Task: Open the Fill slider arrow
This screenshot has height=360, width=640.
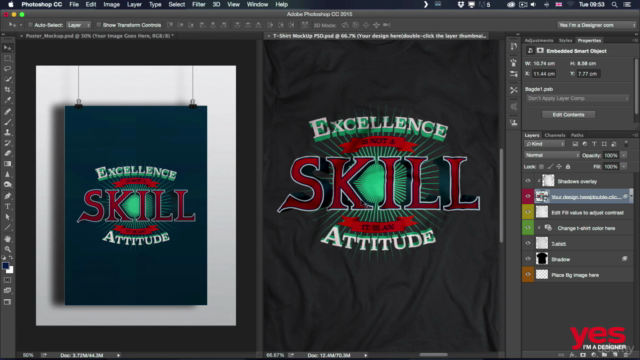Action: tap(624, 167)
